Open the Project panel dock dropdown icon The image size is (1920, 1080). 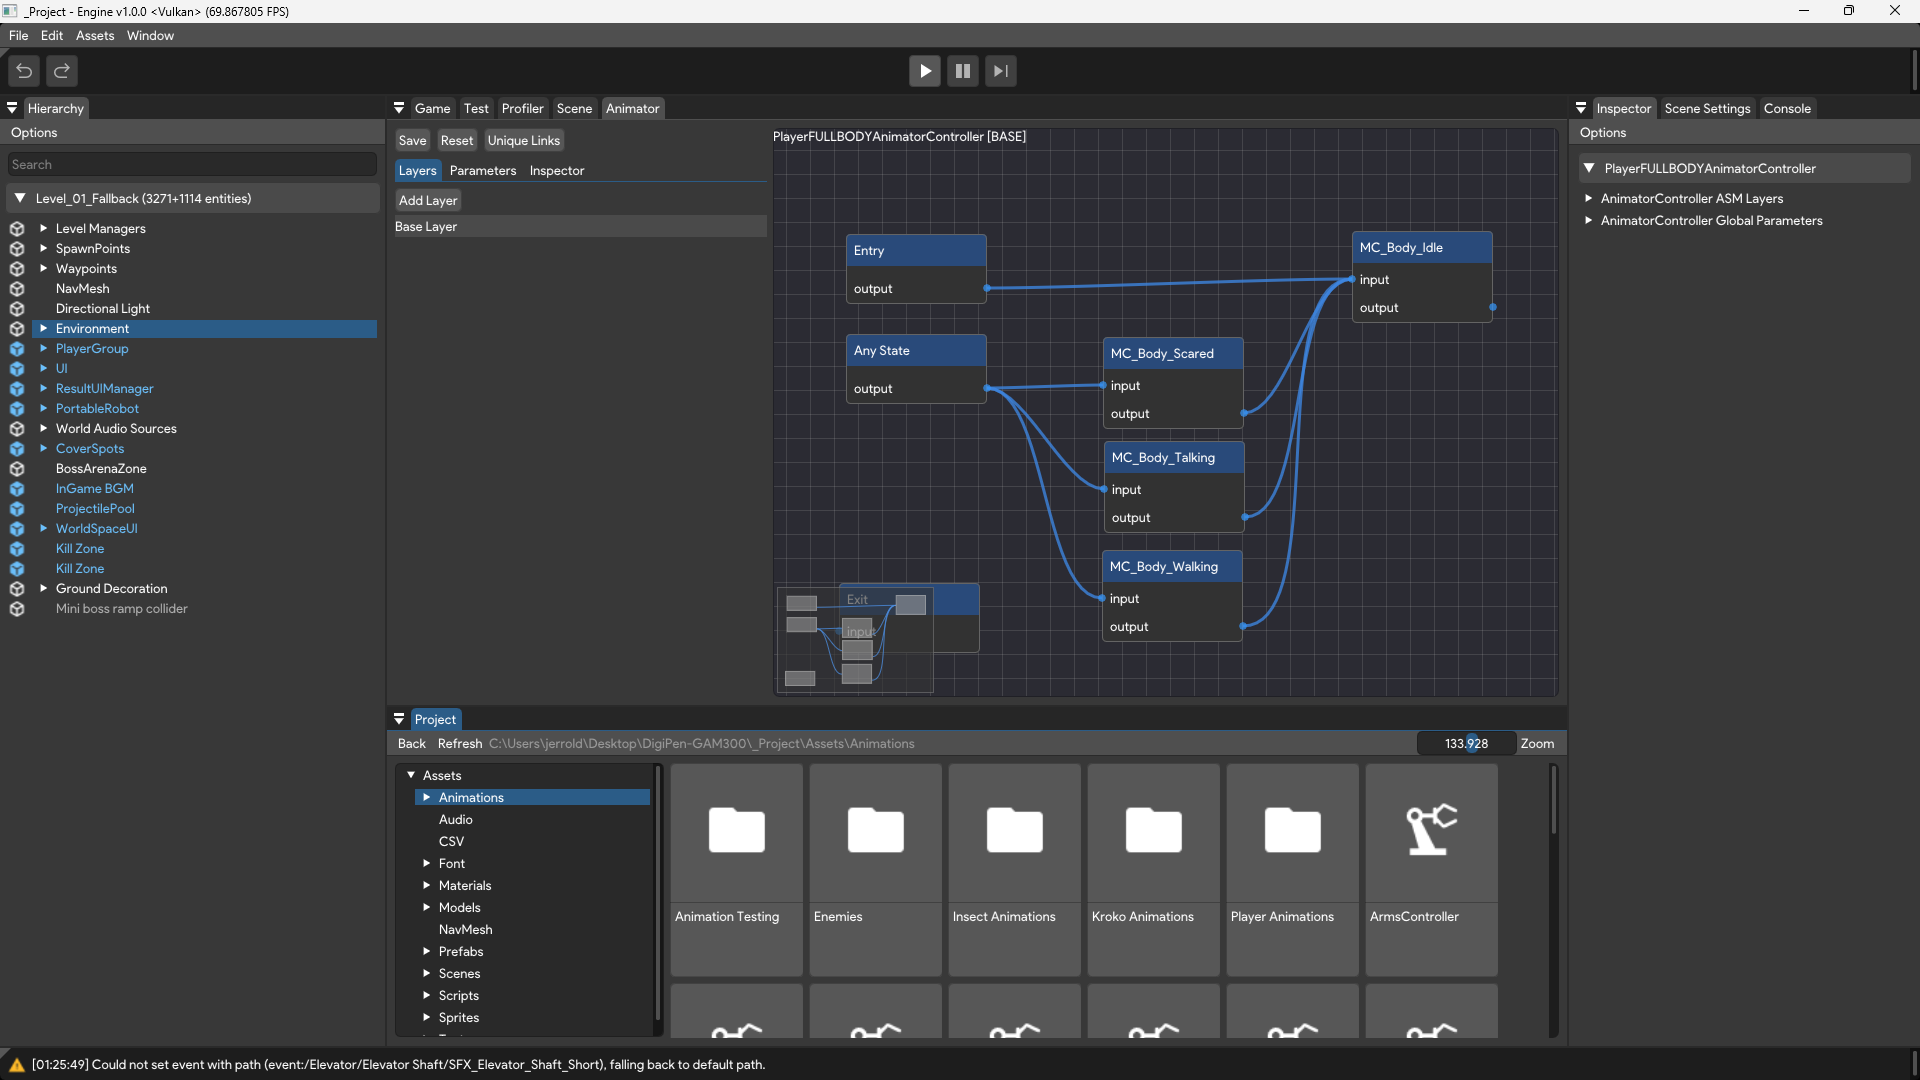(x=399, y=719)
